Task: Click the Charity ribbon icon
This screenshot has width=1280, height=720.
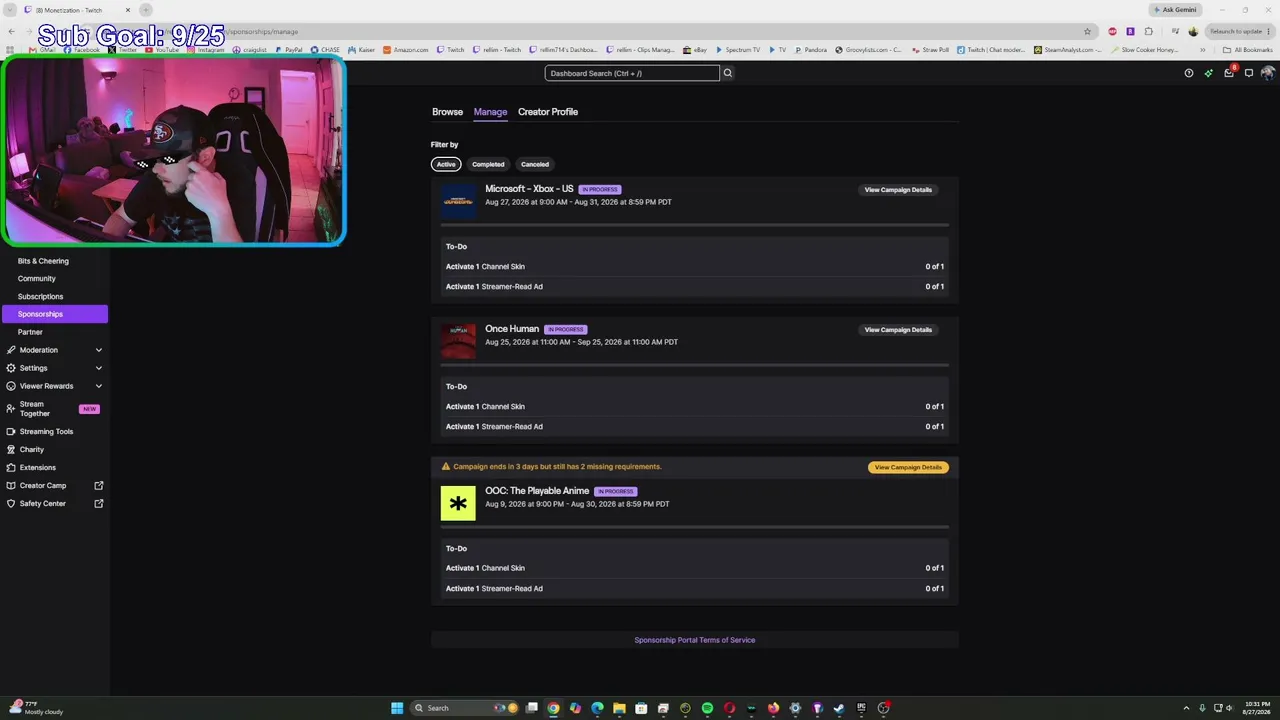Action: pyautogui.click(x=11, y=450)
